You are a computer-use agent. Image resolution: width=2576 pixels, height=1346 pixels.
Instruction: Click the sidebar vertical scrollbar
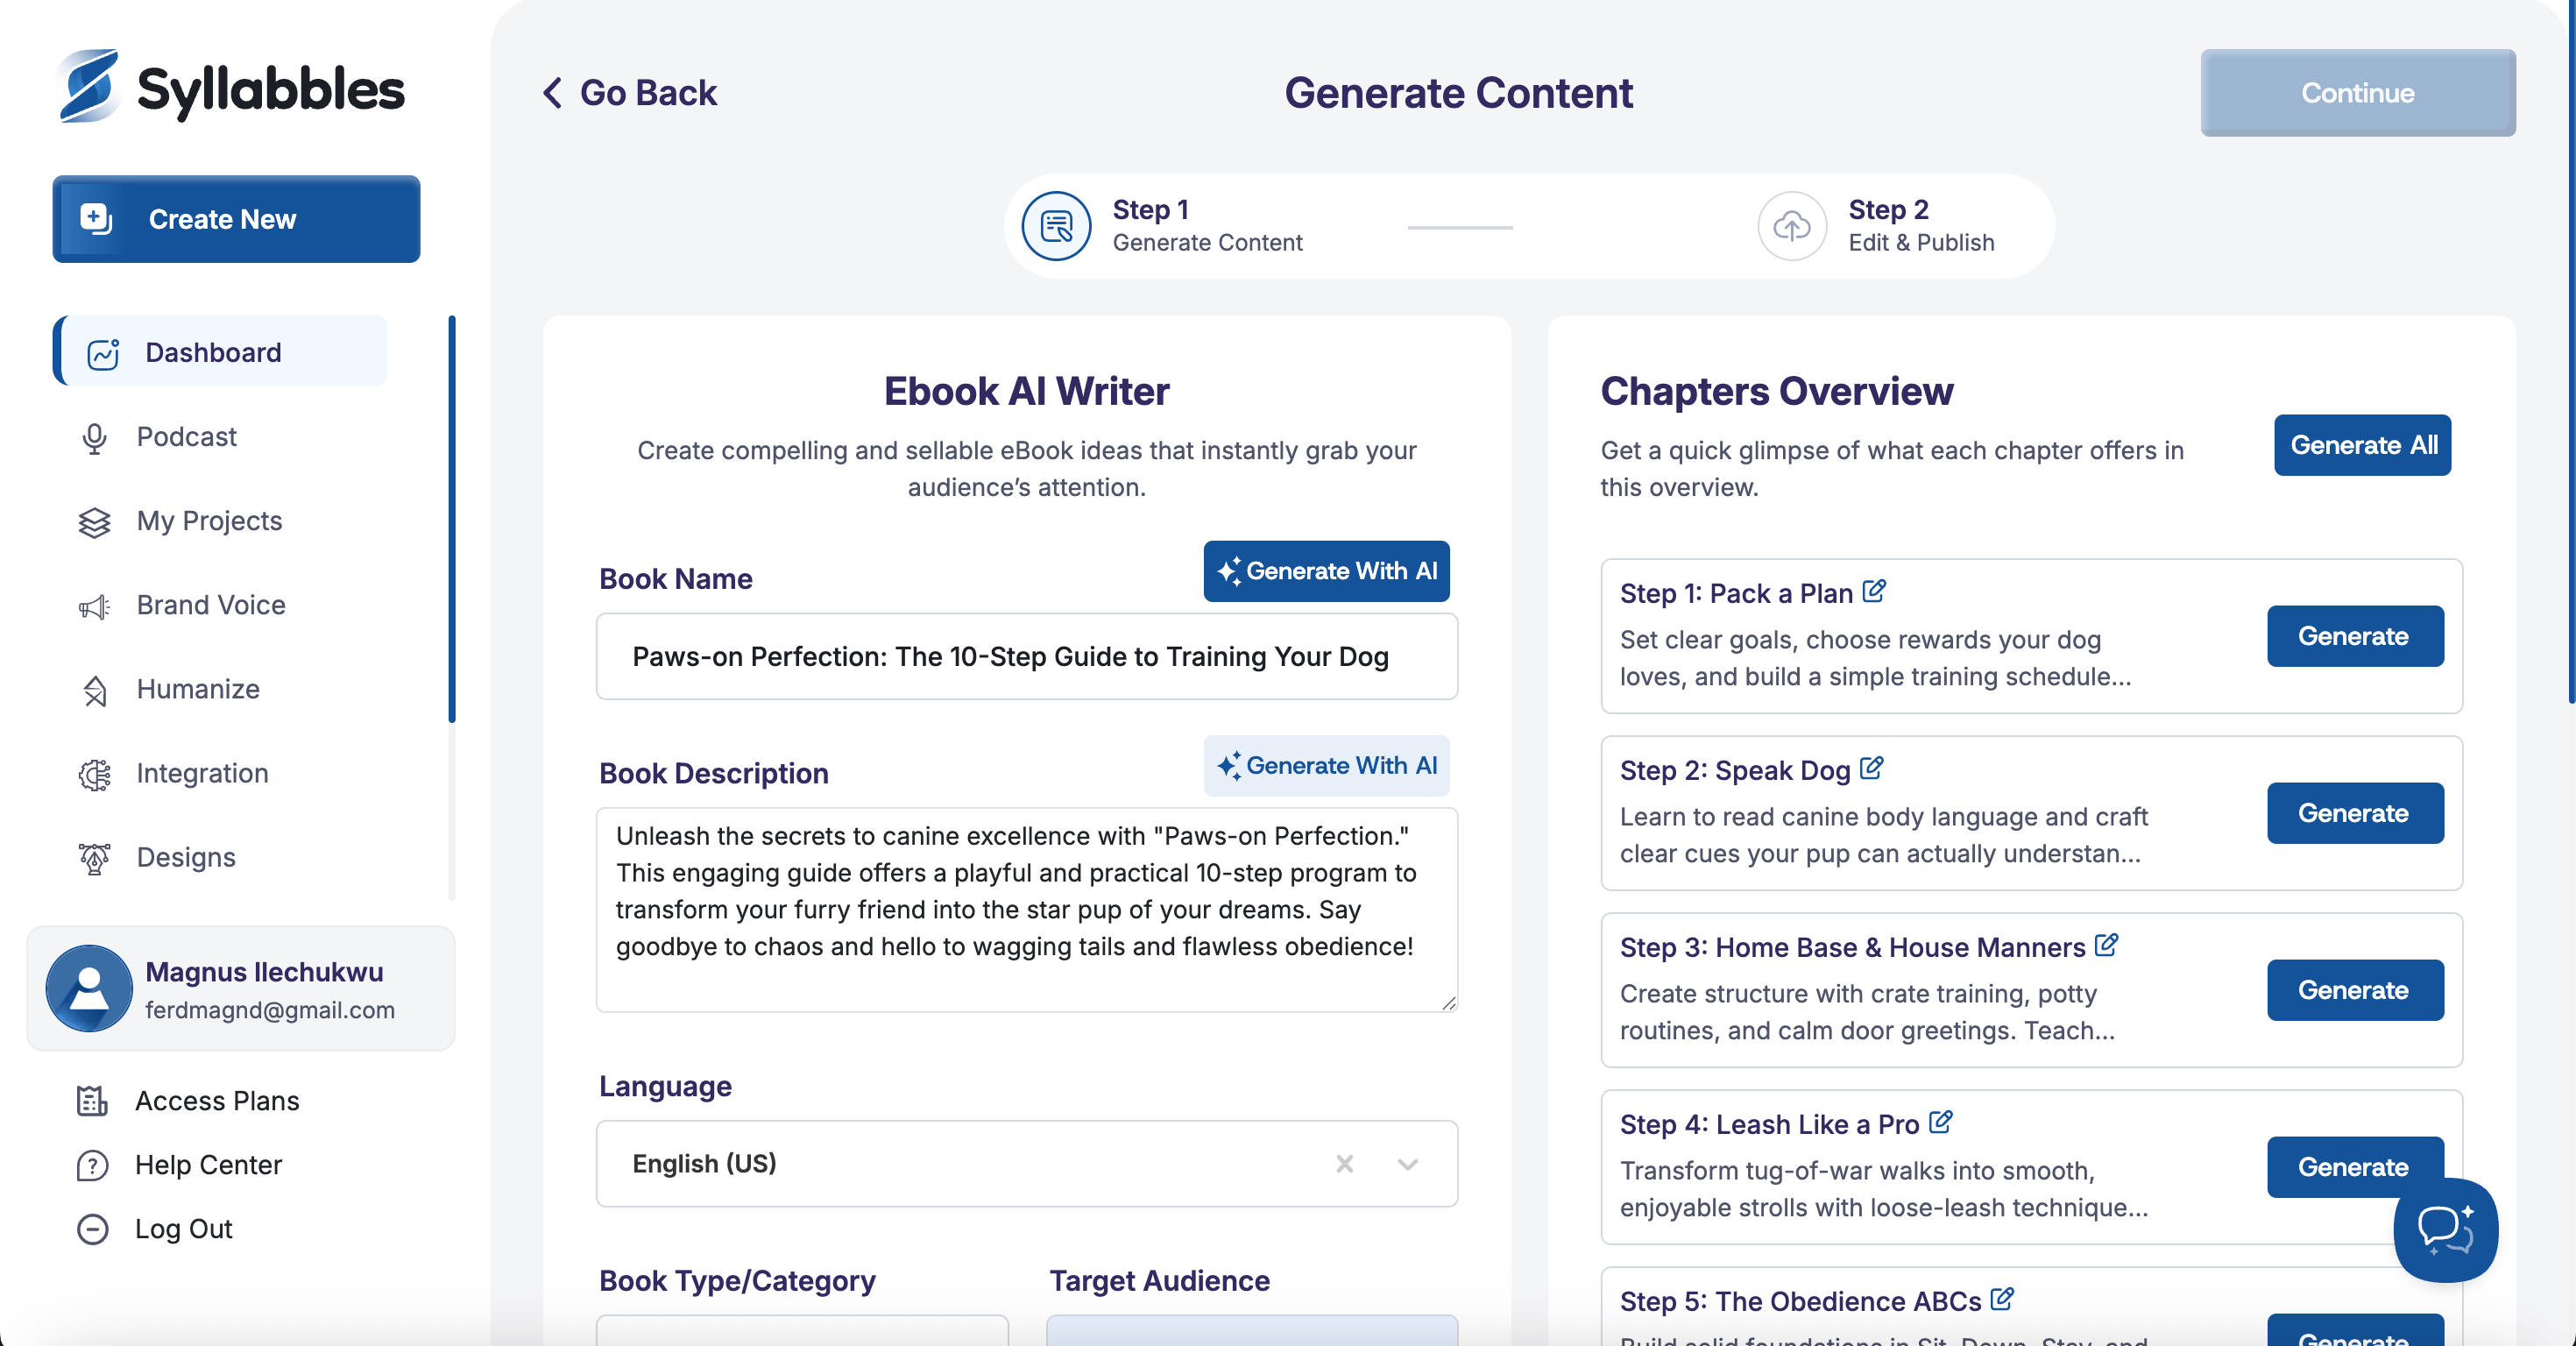(x=452, y=518)
